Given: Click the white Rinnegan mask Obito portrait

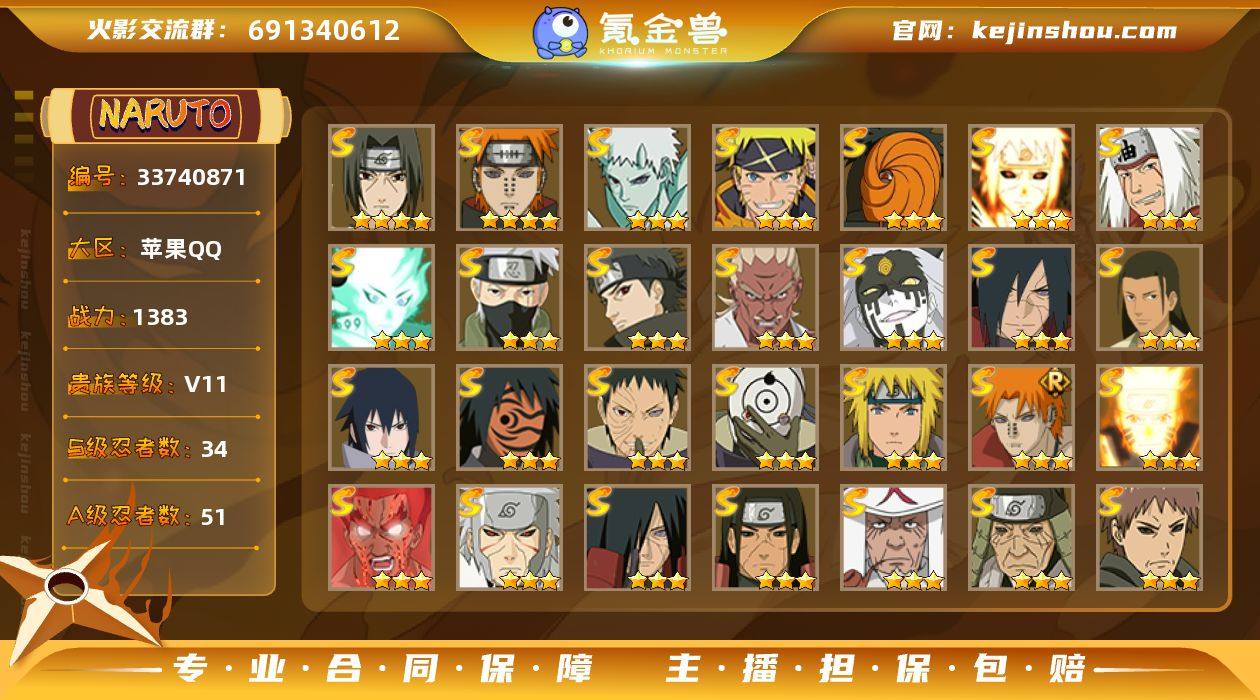Looking at the screenshot, I should (765, 418).
